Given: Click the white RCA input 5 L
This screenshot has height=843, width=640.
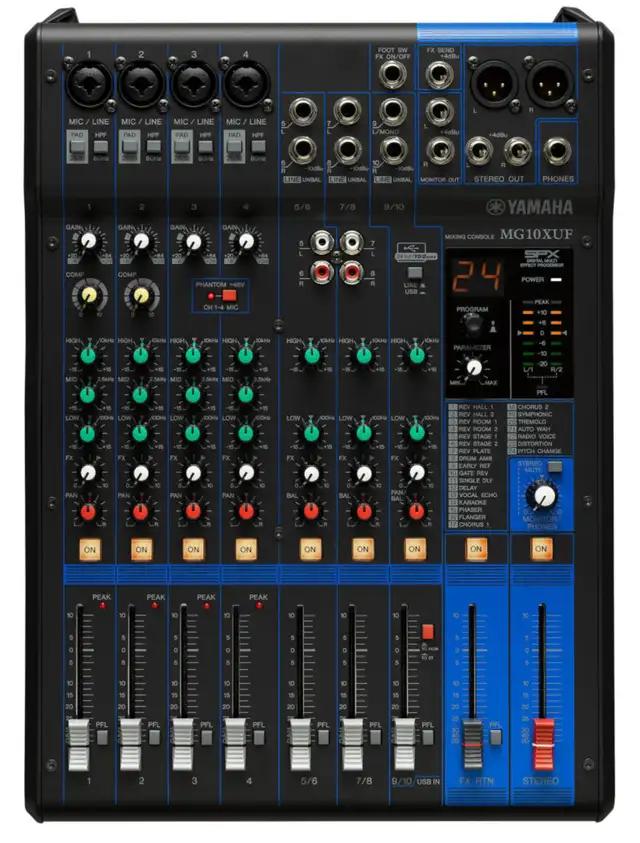Looking at the screenshot, I should tap(322, 243).
